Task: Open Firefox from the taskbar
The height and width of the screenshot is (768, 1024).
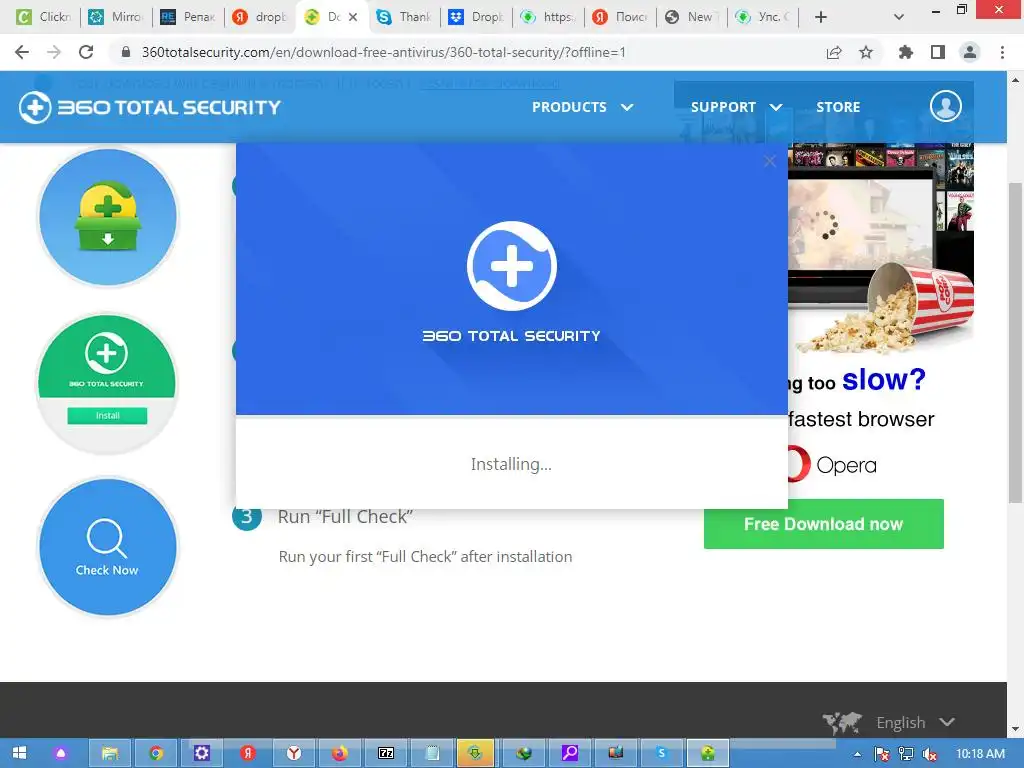Action: 339,754
